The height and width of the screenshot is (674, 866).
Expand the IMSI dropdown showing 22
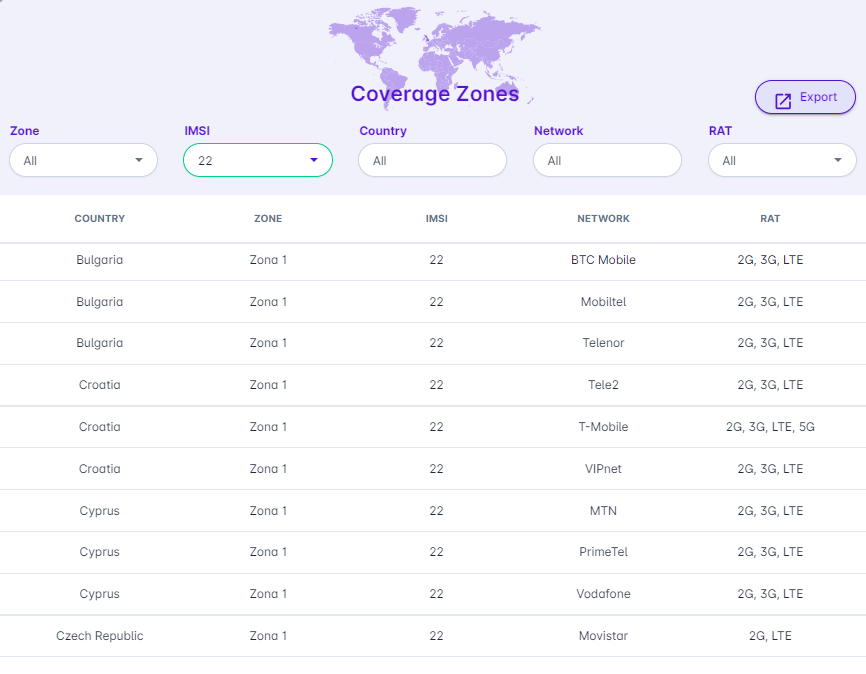(x=258, y=160)
